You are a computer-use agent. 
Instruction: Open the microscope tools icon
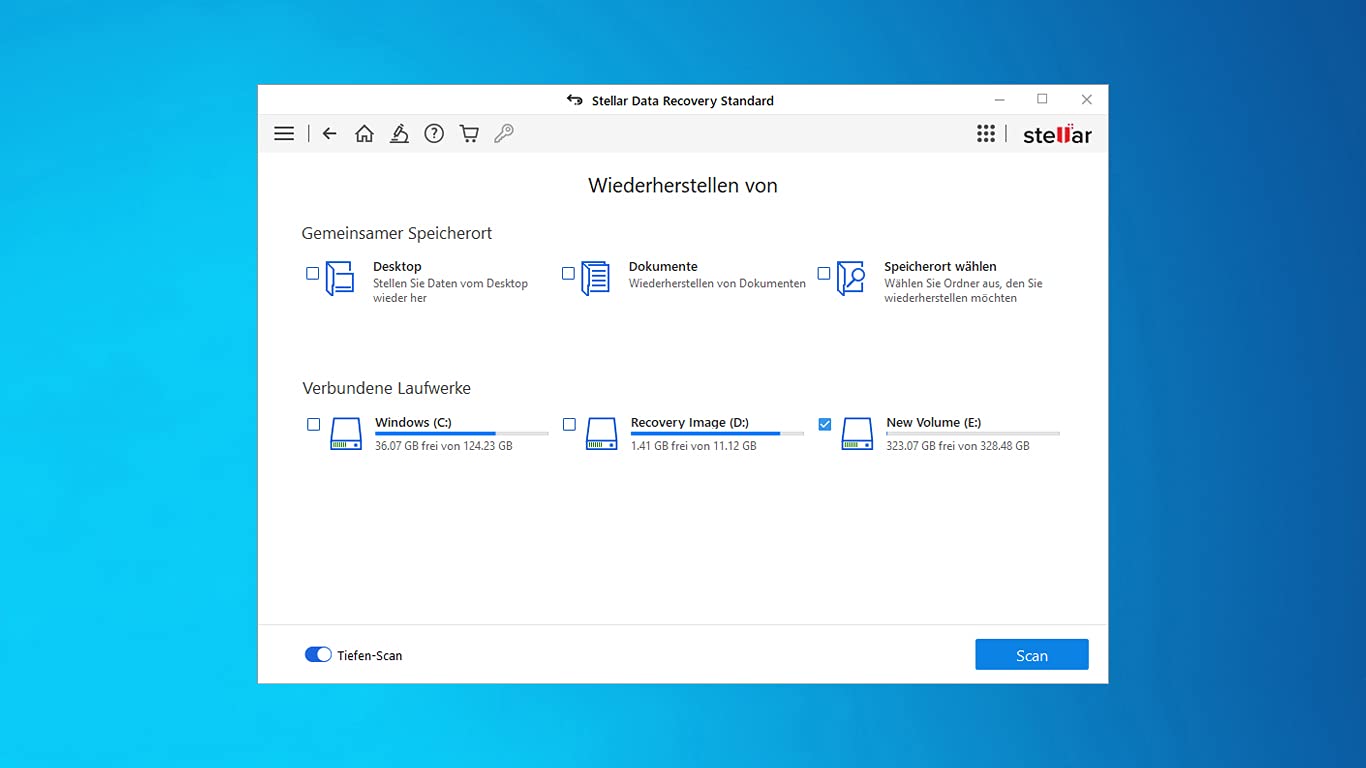pyautogui.click(x=399, y=133)
